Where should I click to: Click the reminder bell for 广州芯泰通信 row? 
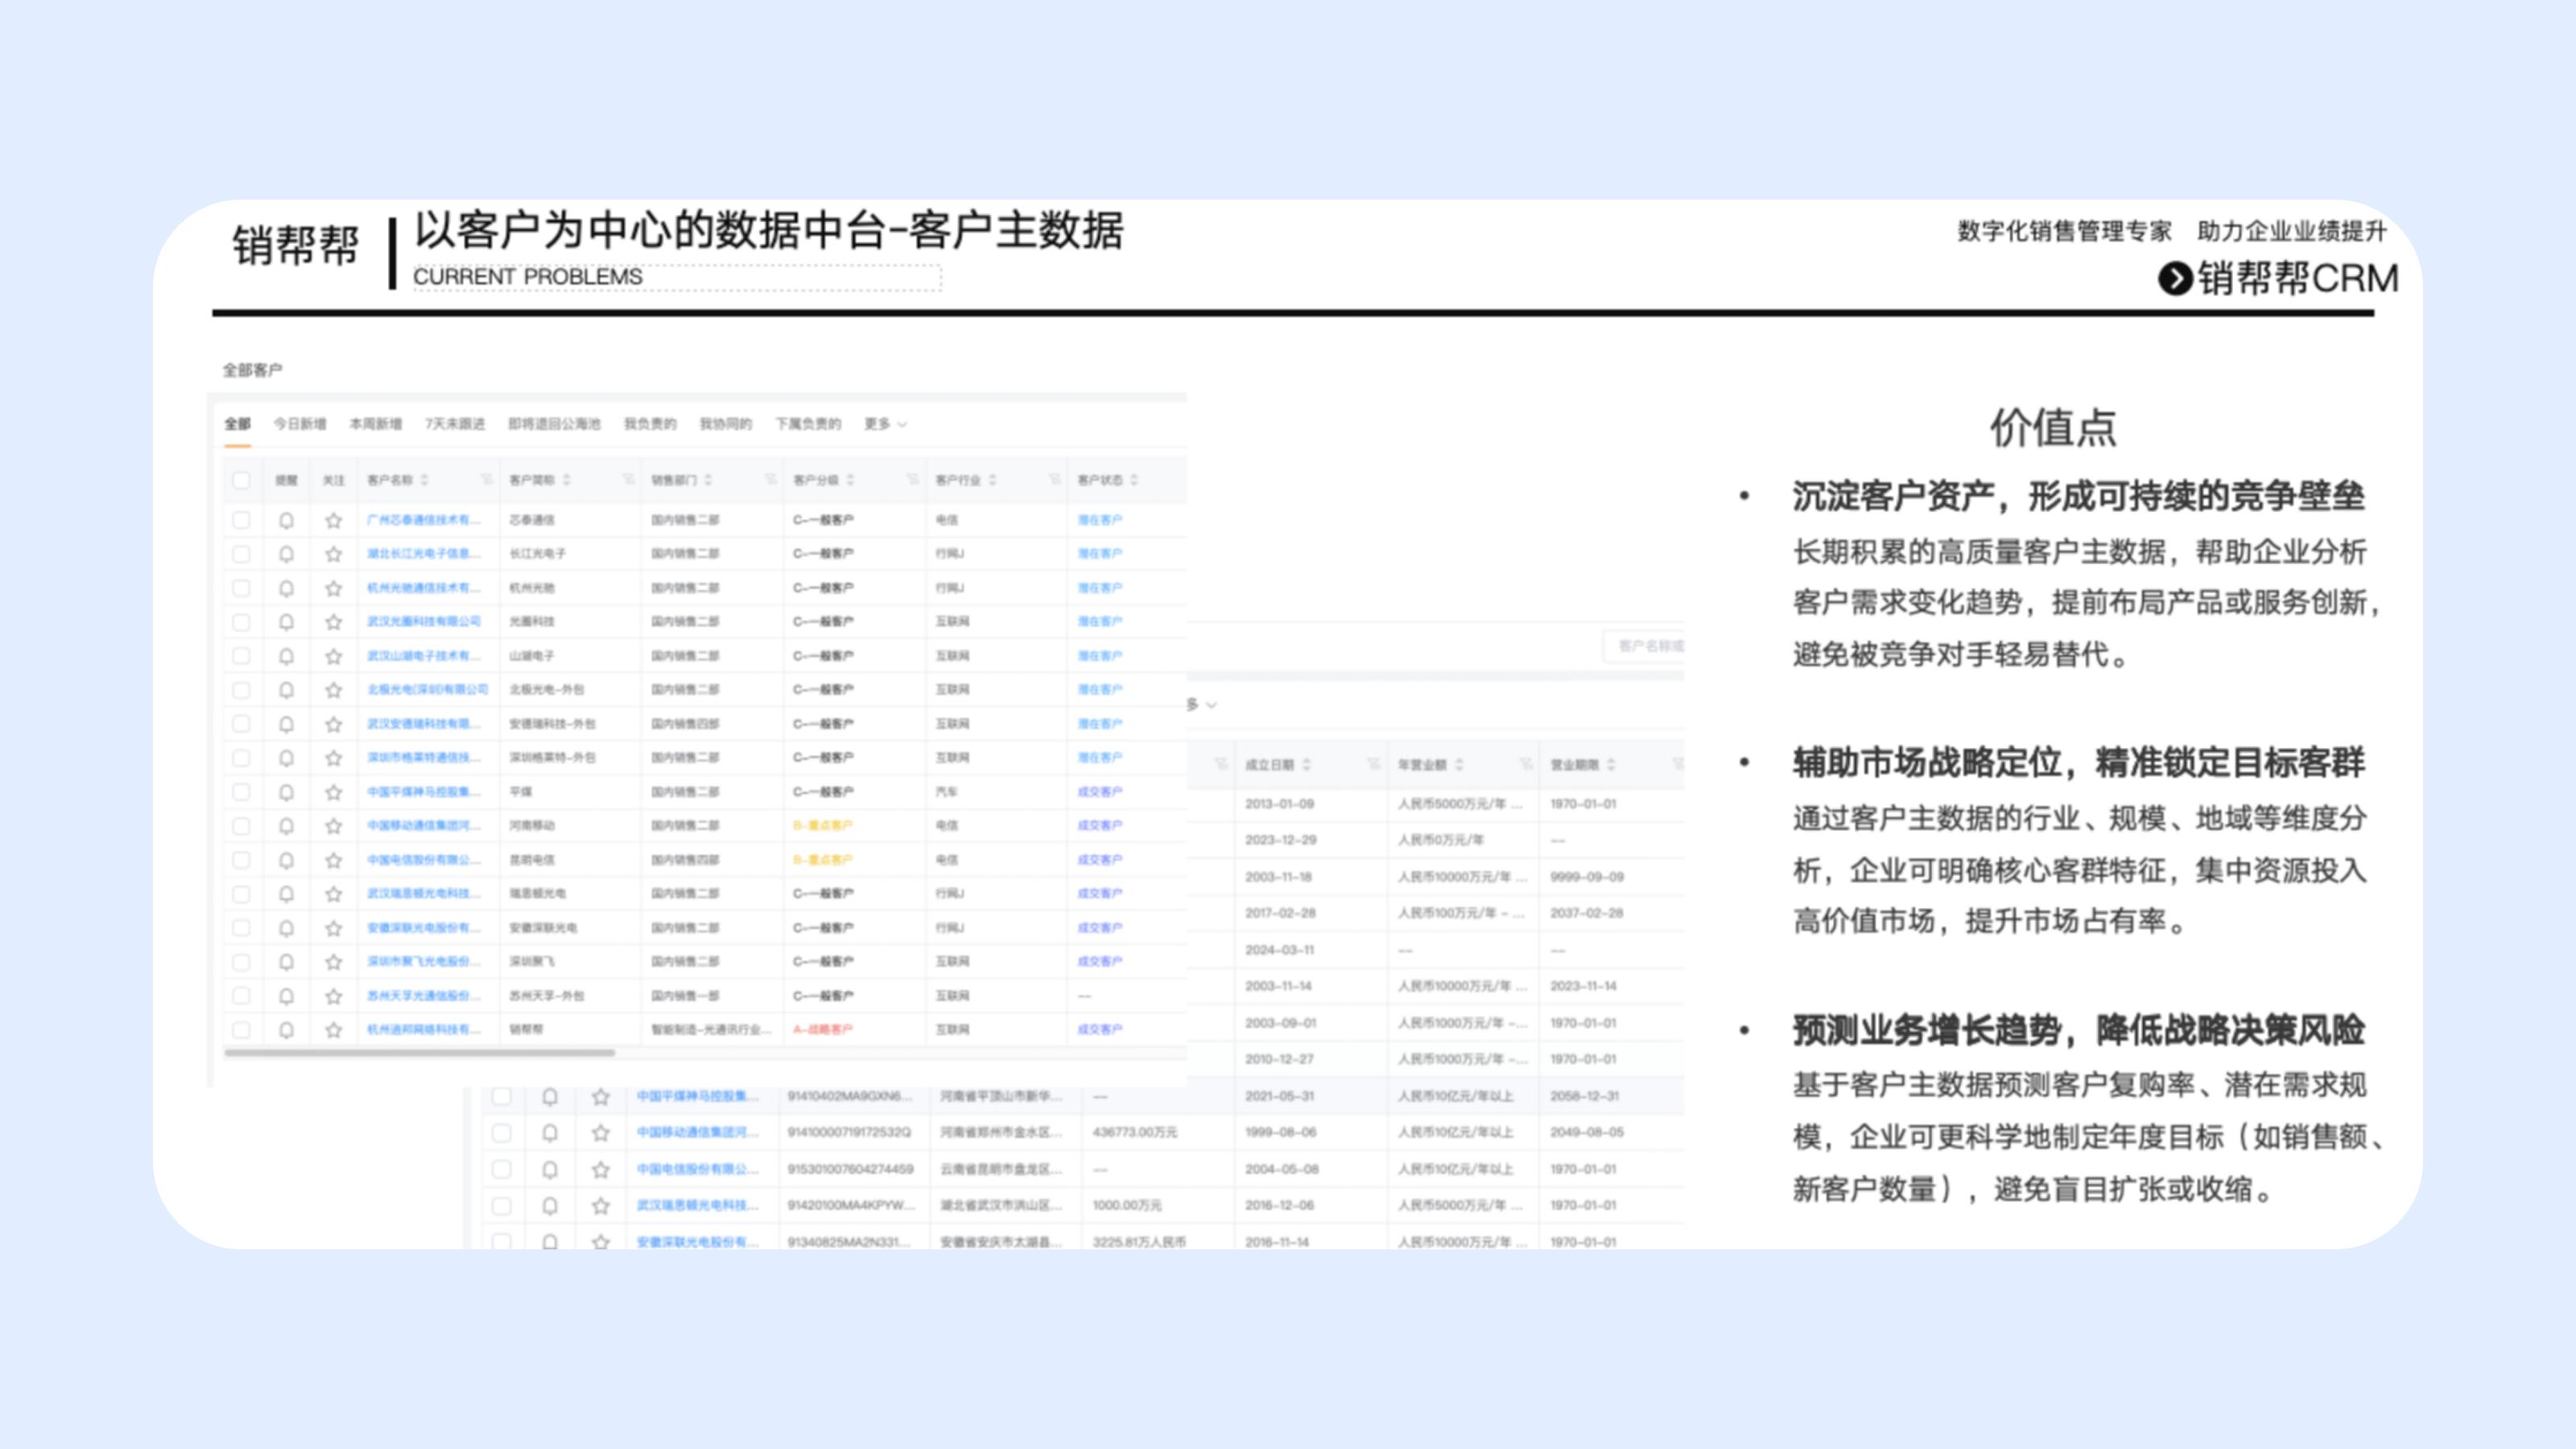(286, 520)
